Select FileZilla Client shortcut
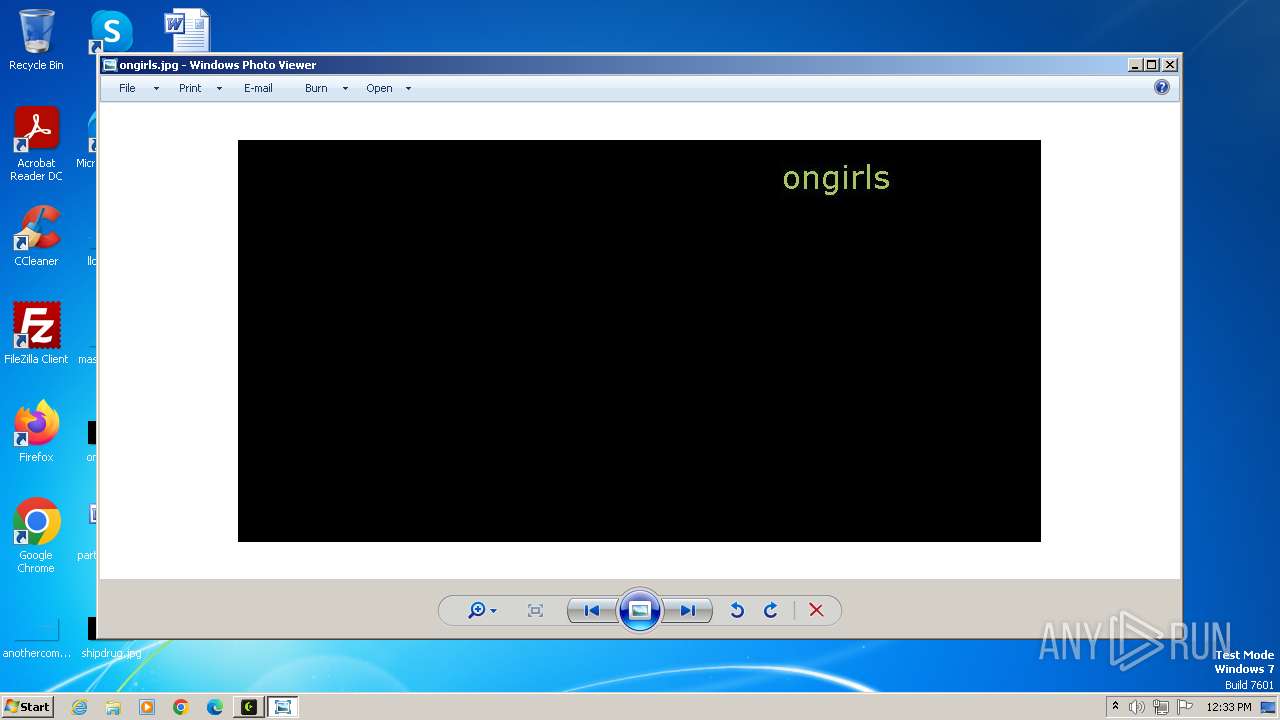This screenshot has width=1280, height=720. click(x=36, y=333)
